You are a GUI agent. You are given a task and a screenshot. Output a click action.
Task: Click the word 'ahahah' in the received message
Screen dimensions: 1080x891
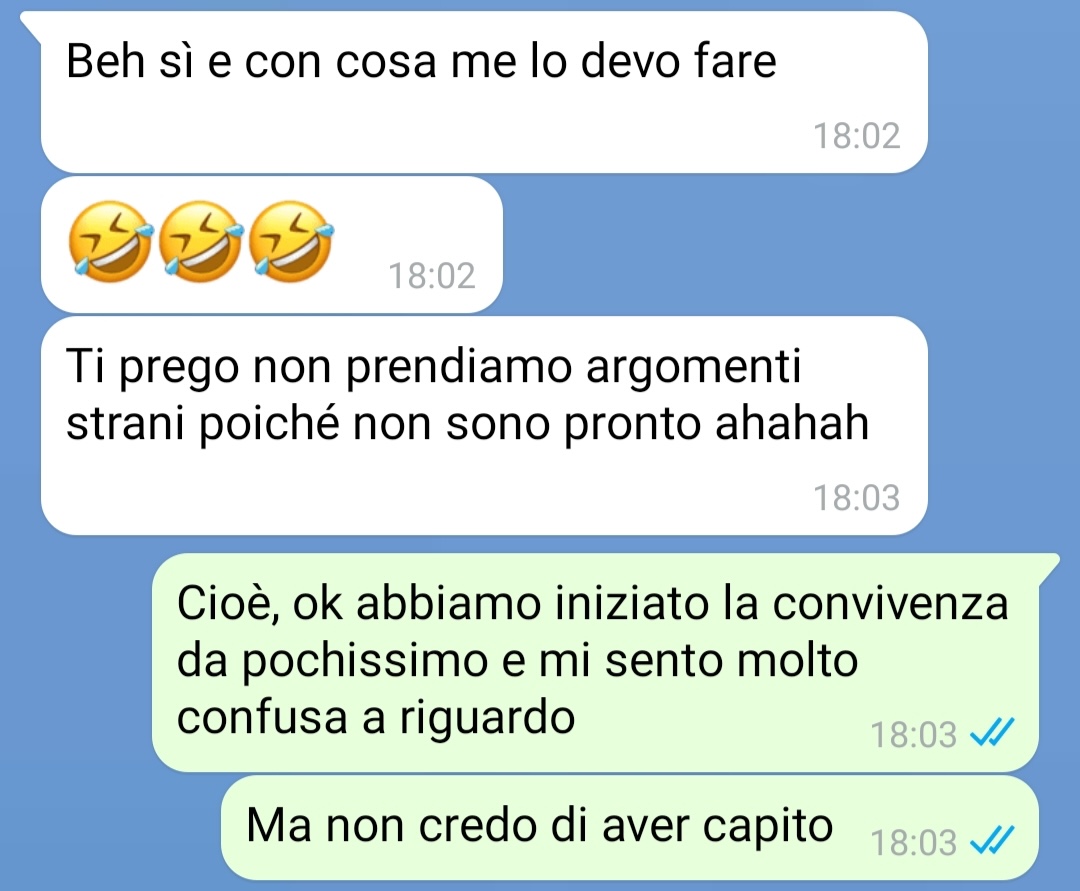791,422
